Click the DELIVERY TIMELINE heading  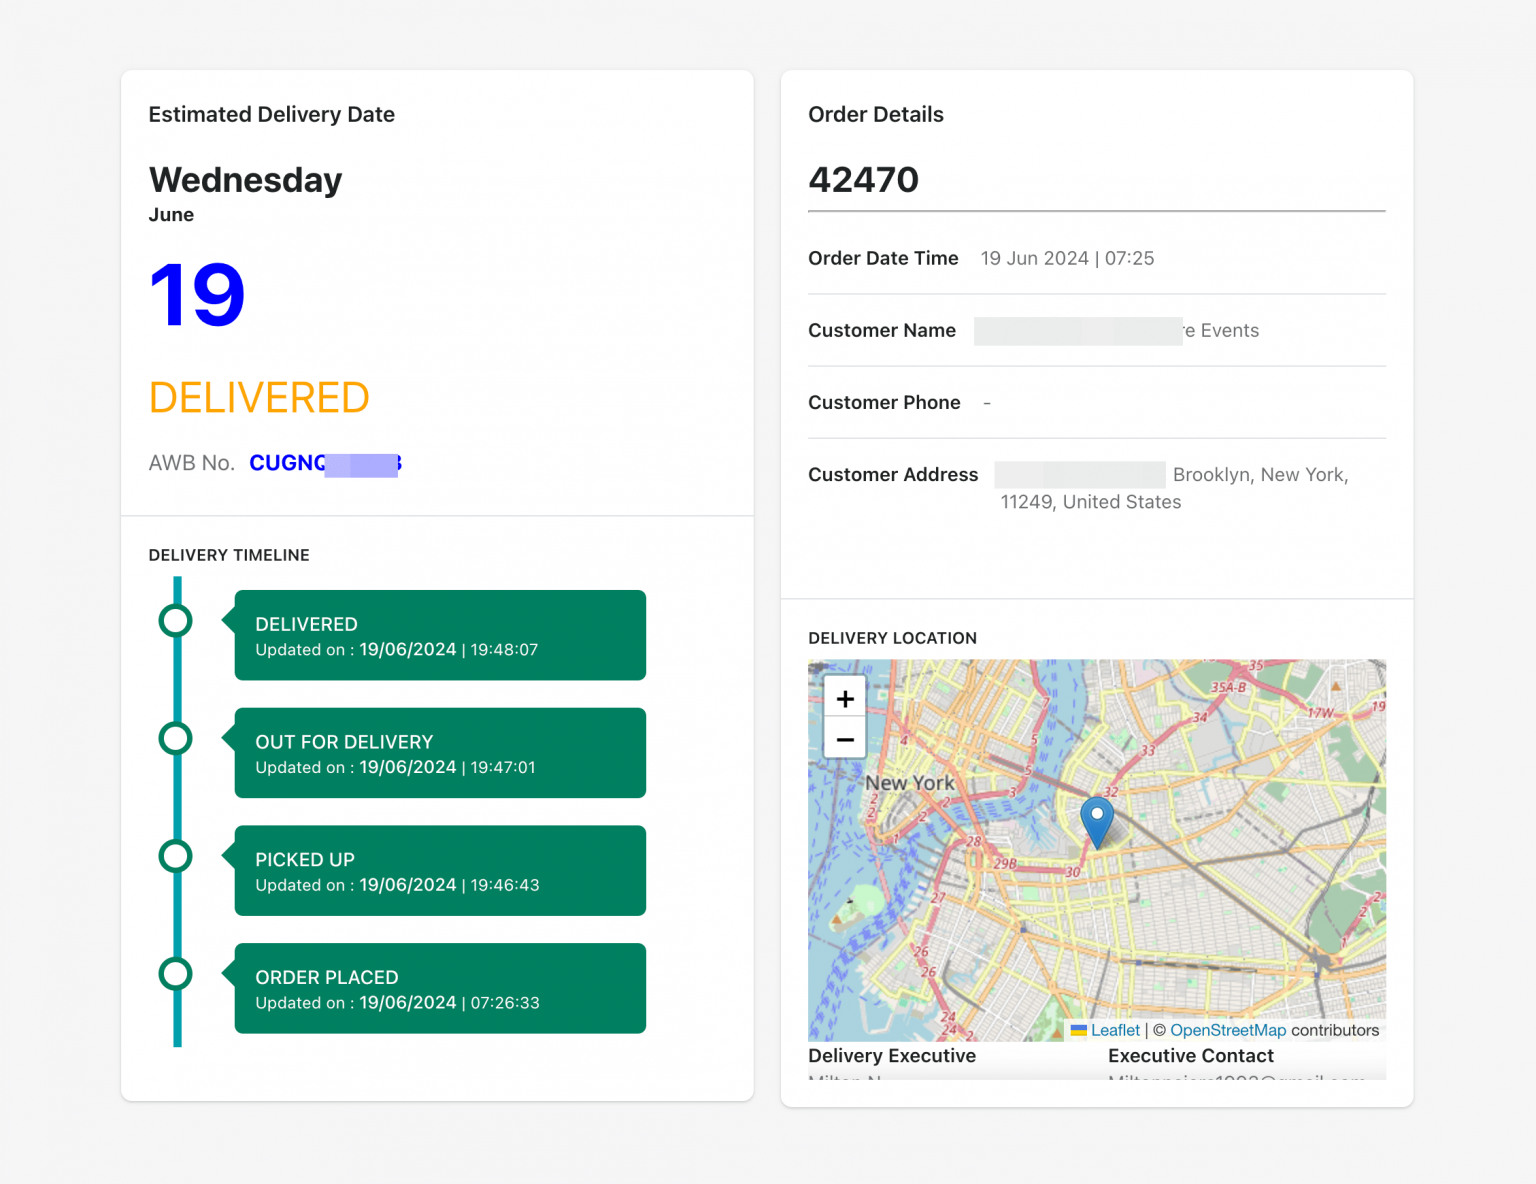229,555
